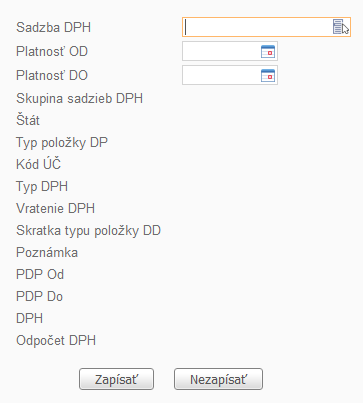The height and width of the screenshot is (403, 363).
Task: Select the Sadzba DPH field label
Action: point(54,27)
